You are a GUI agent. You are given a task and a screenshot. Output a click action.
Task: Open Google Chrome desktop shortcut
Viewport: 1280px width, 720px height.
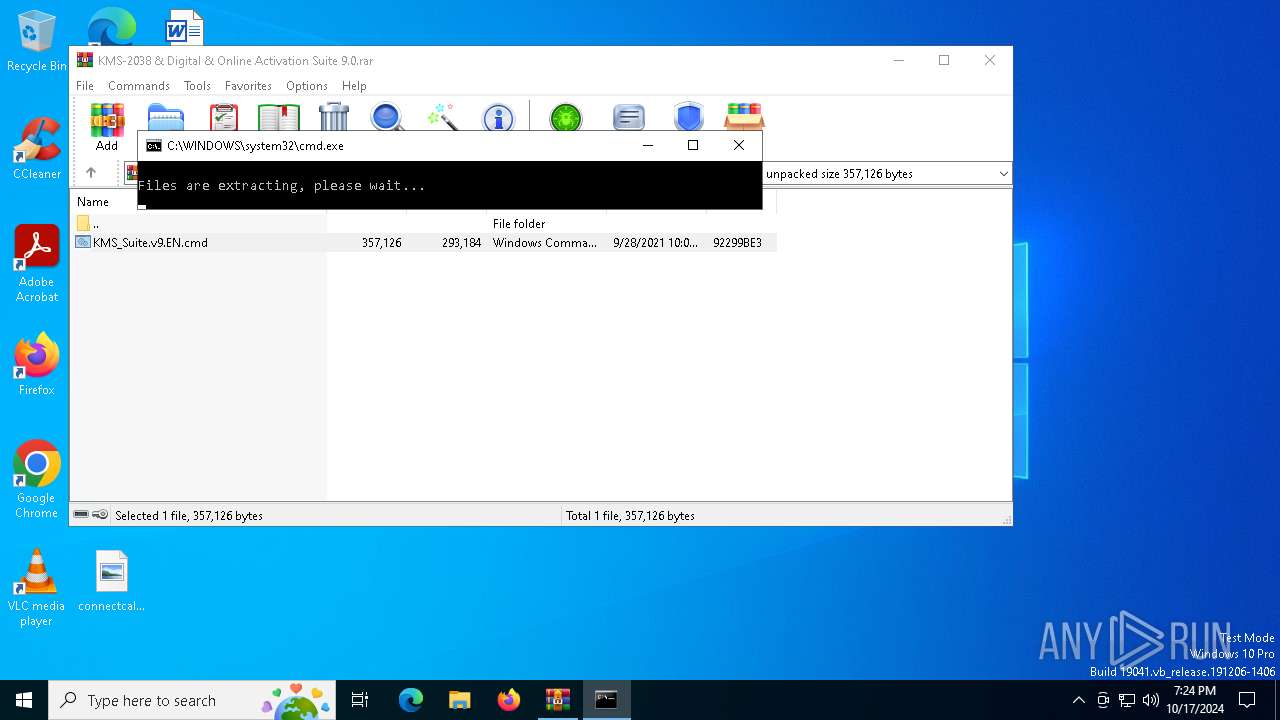pyautogui.click(x=37, y=480)
